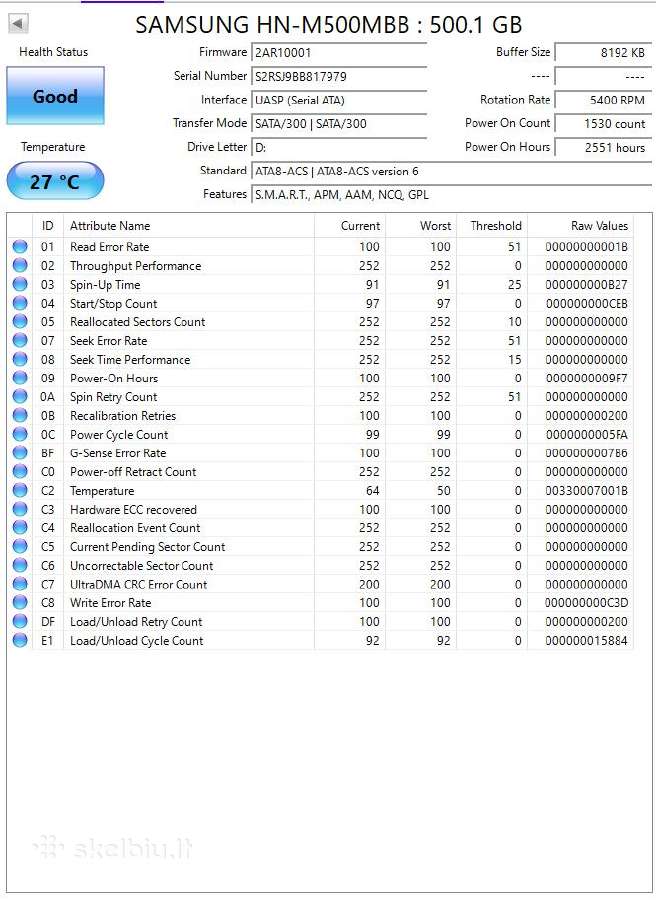
Task: Click the Current column header
Action: tap(350, 226)
